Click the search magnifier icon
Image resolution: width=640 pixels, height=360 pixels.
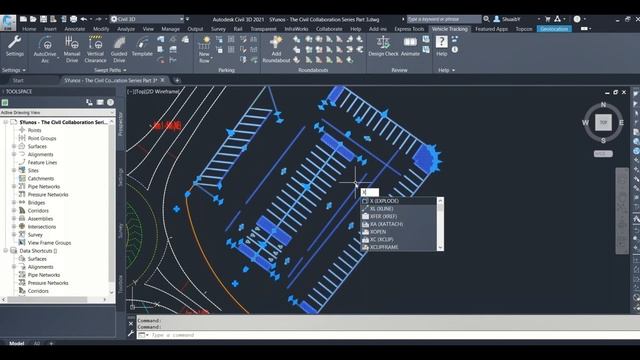tap(486, 19)
